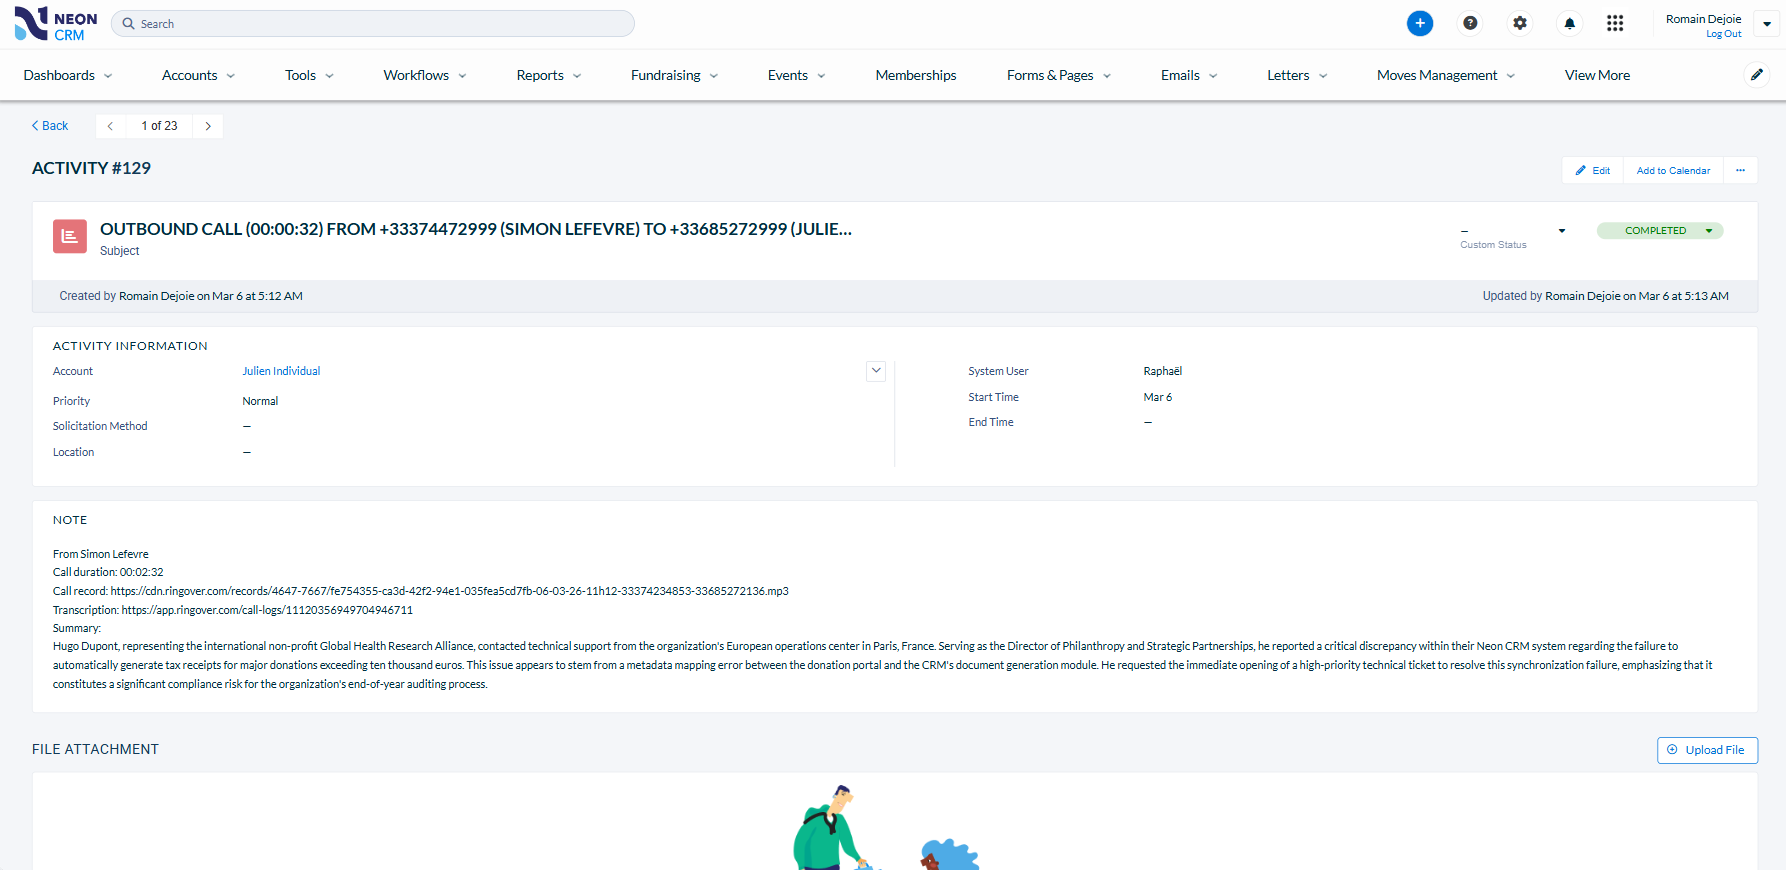
Task: Open the settings gear icon
Action: coord(1519,23)
